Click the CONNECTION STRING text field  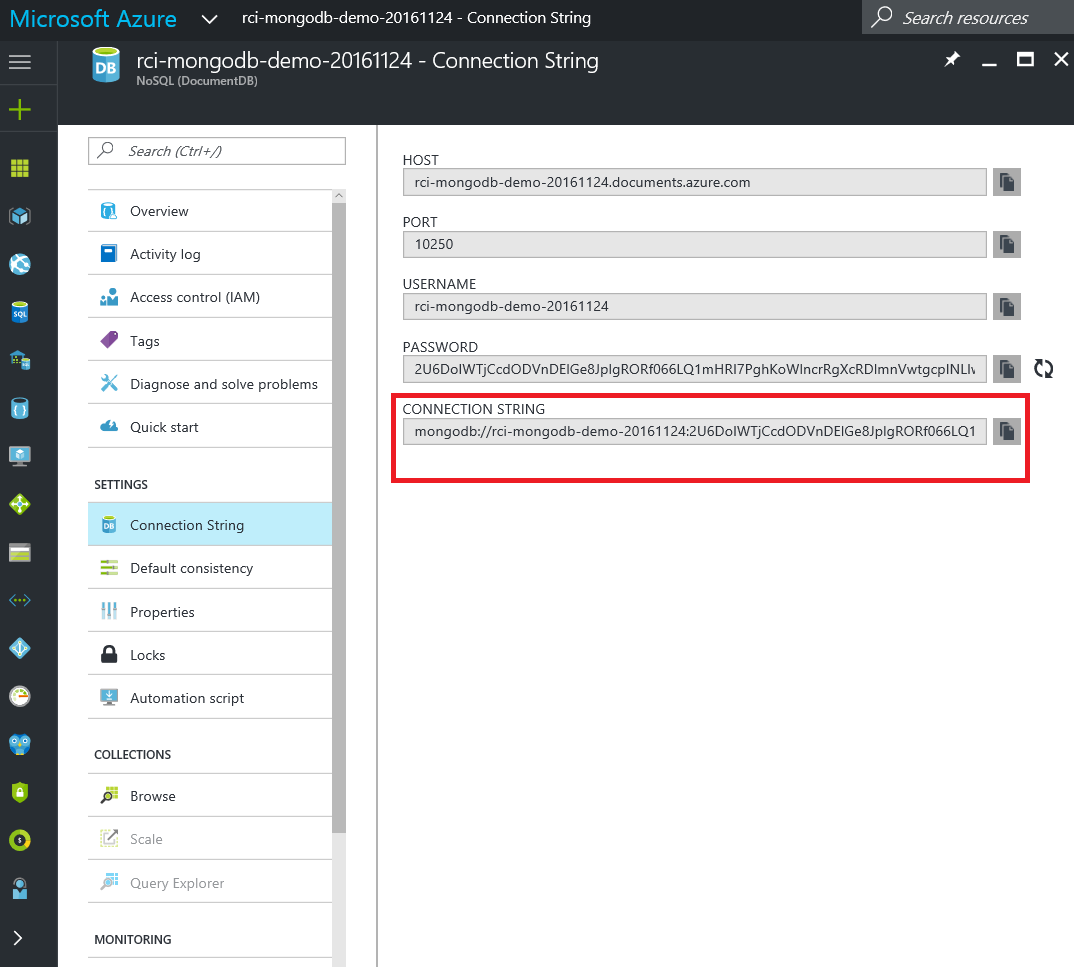tap(695, 431)
